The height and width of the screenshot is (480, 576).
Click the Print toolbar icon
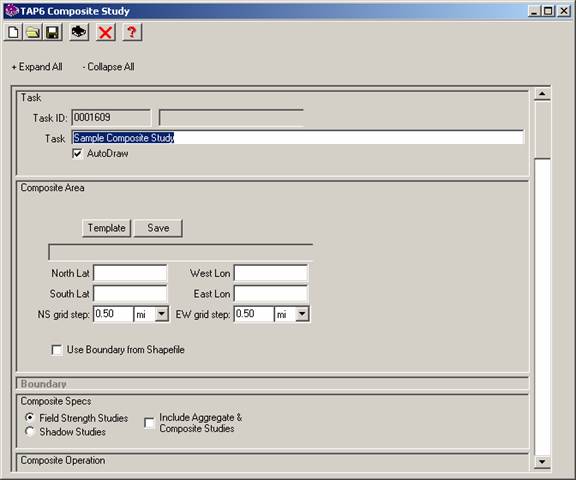click(x=79, y=32)
